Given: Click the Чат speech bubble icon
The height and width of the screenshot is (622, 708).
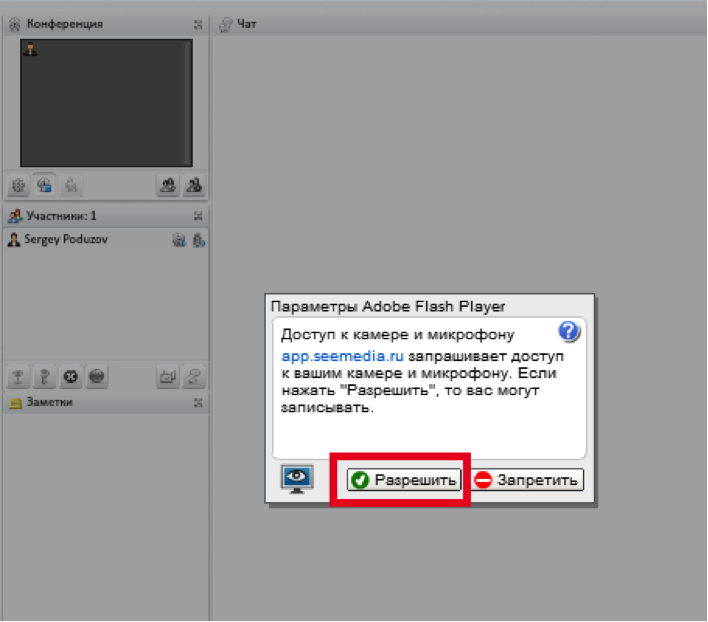Looking at the screenshot, I should click(x=226, y=24).
